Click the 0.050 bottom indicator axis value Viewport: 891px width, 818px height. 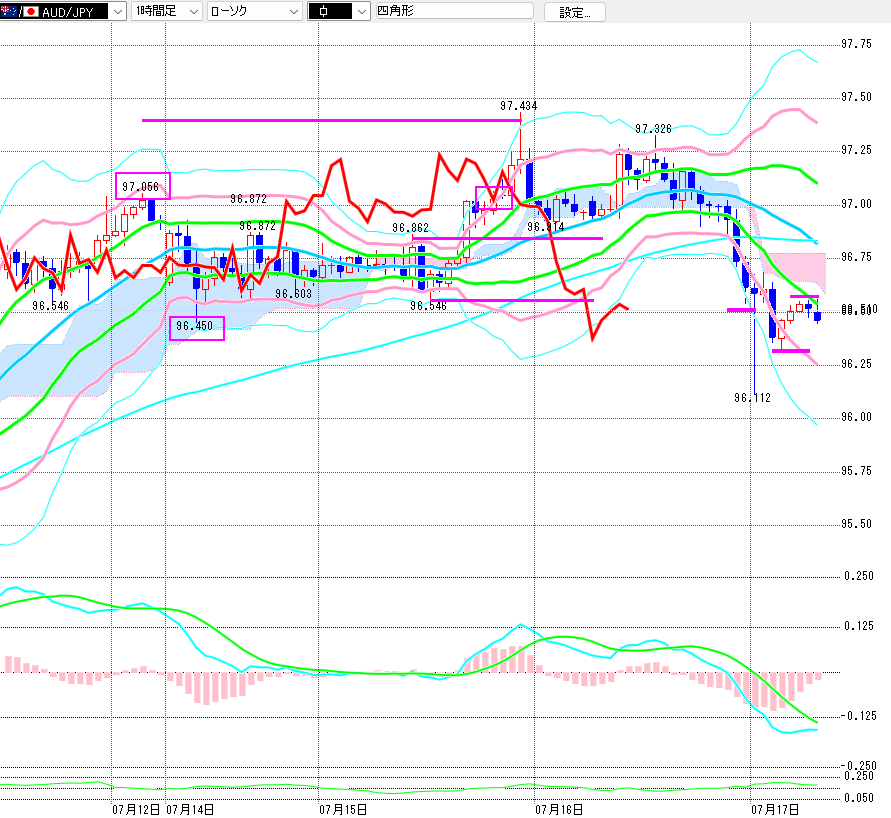[859, 798]
